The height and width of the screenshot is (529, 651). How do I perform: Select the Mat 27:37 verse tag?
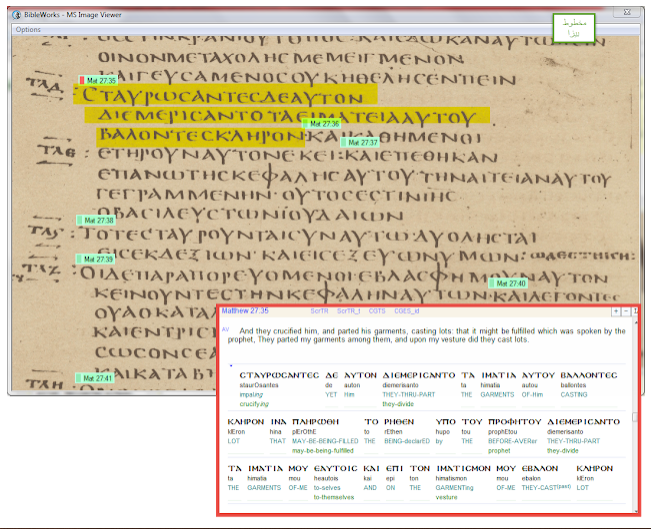click(x=360, y=142)
